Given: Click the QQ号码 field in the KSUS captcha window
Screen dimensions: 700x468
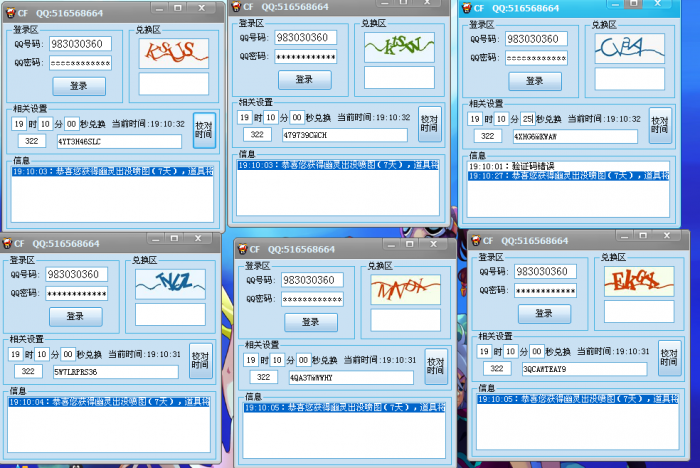Looking at the screenshot, I should pyautogui.click(x=80, y=44).
